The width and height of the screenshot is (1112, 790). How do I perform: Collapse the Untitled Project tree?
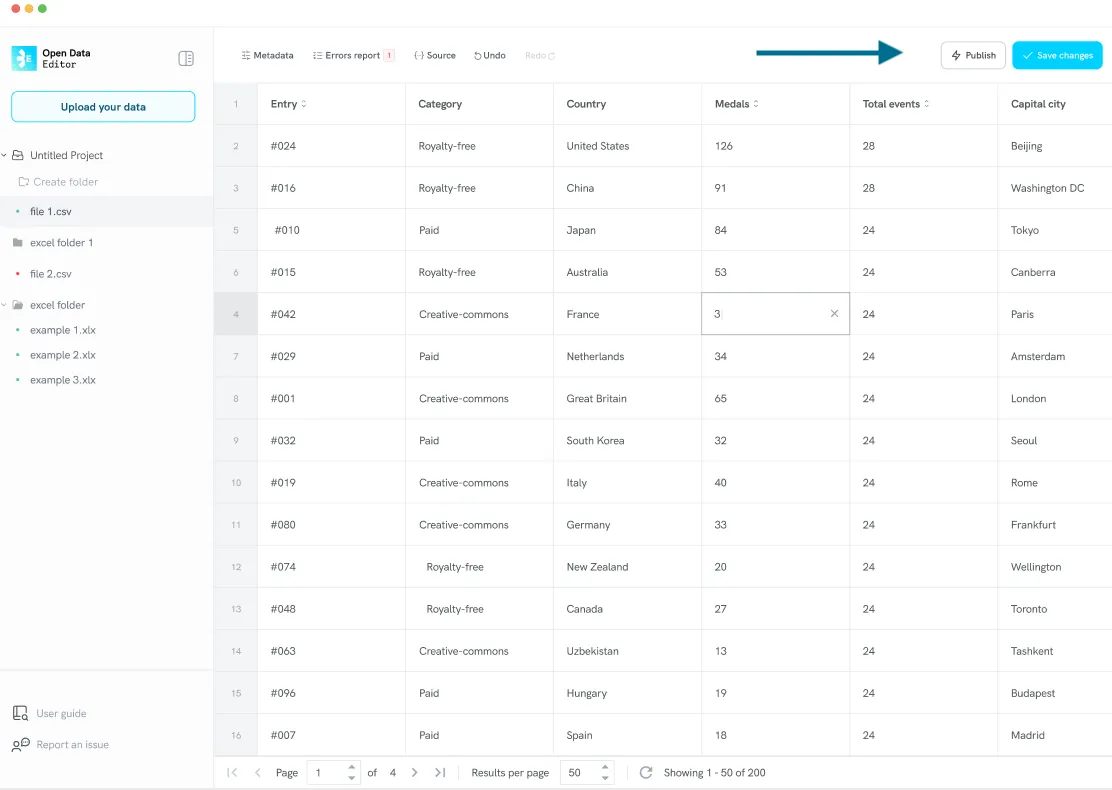(4, 155)
